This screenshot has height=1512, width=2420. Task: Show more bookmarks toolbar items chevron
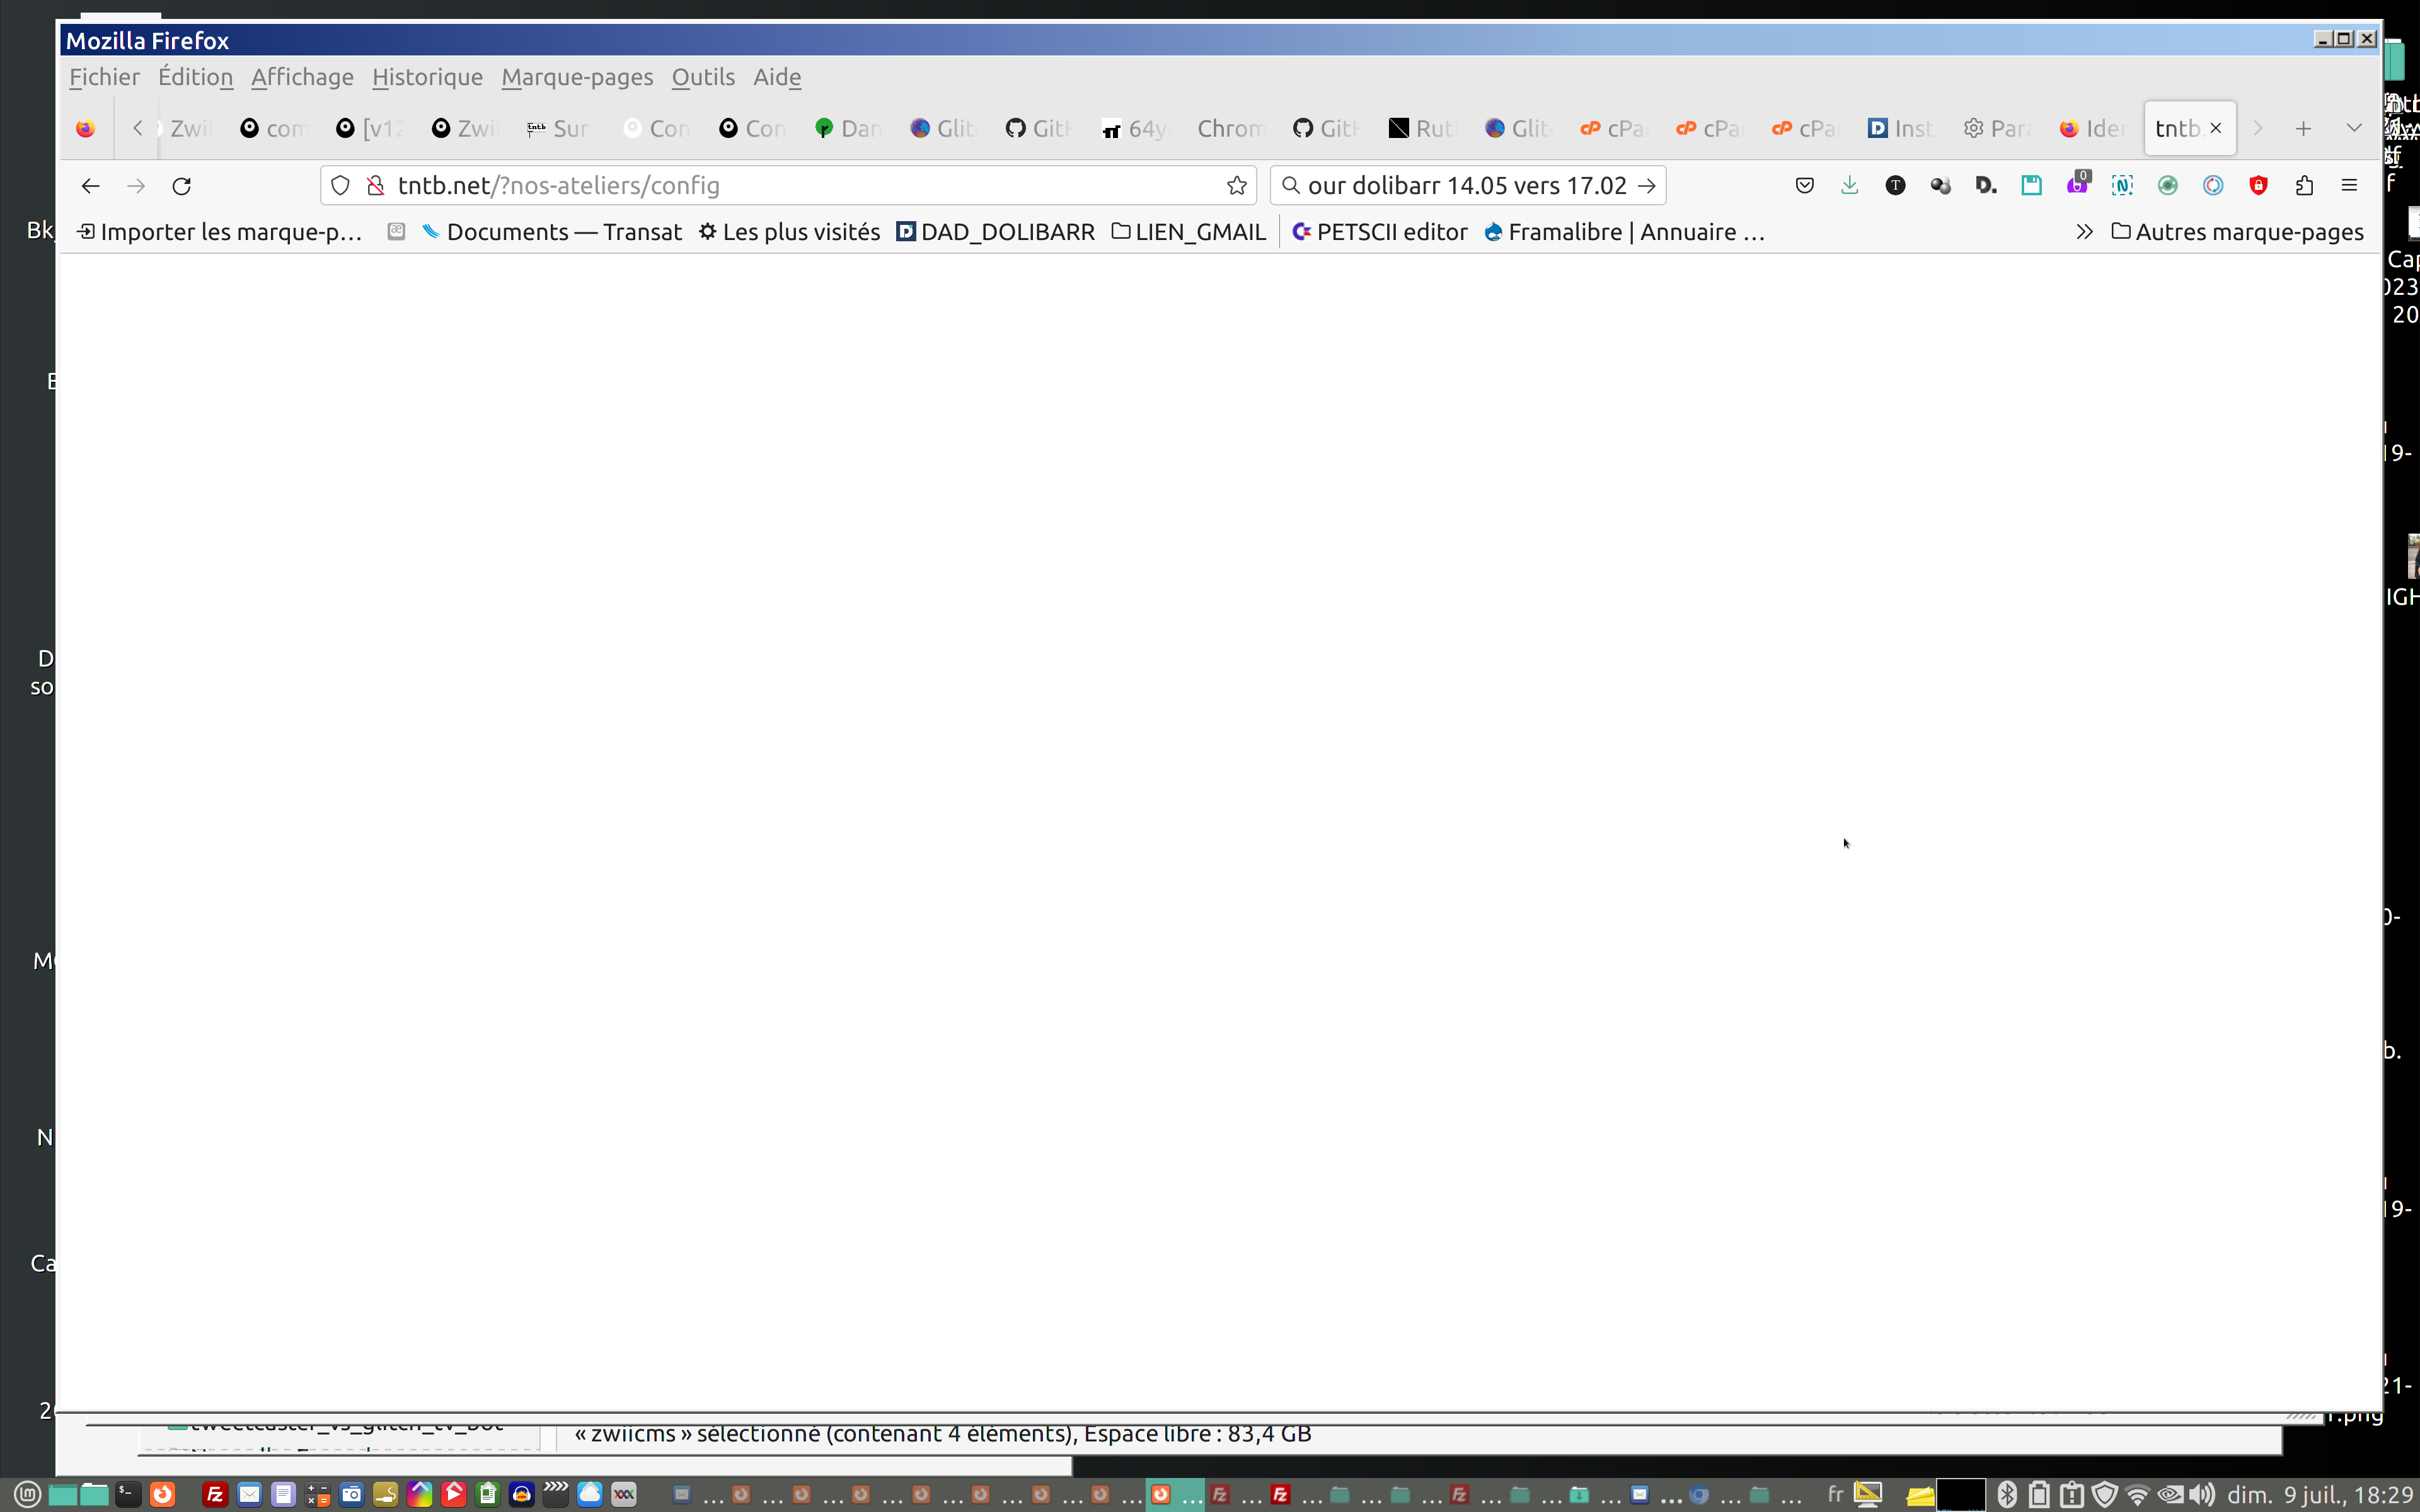coord(2083,232)
